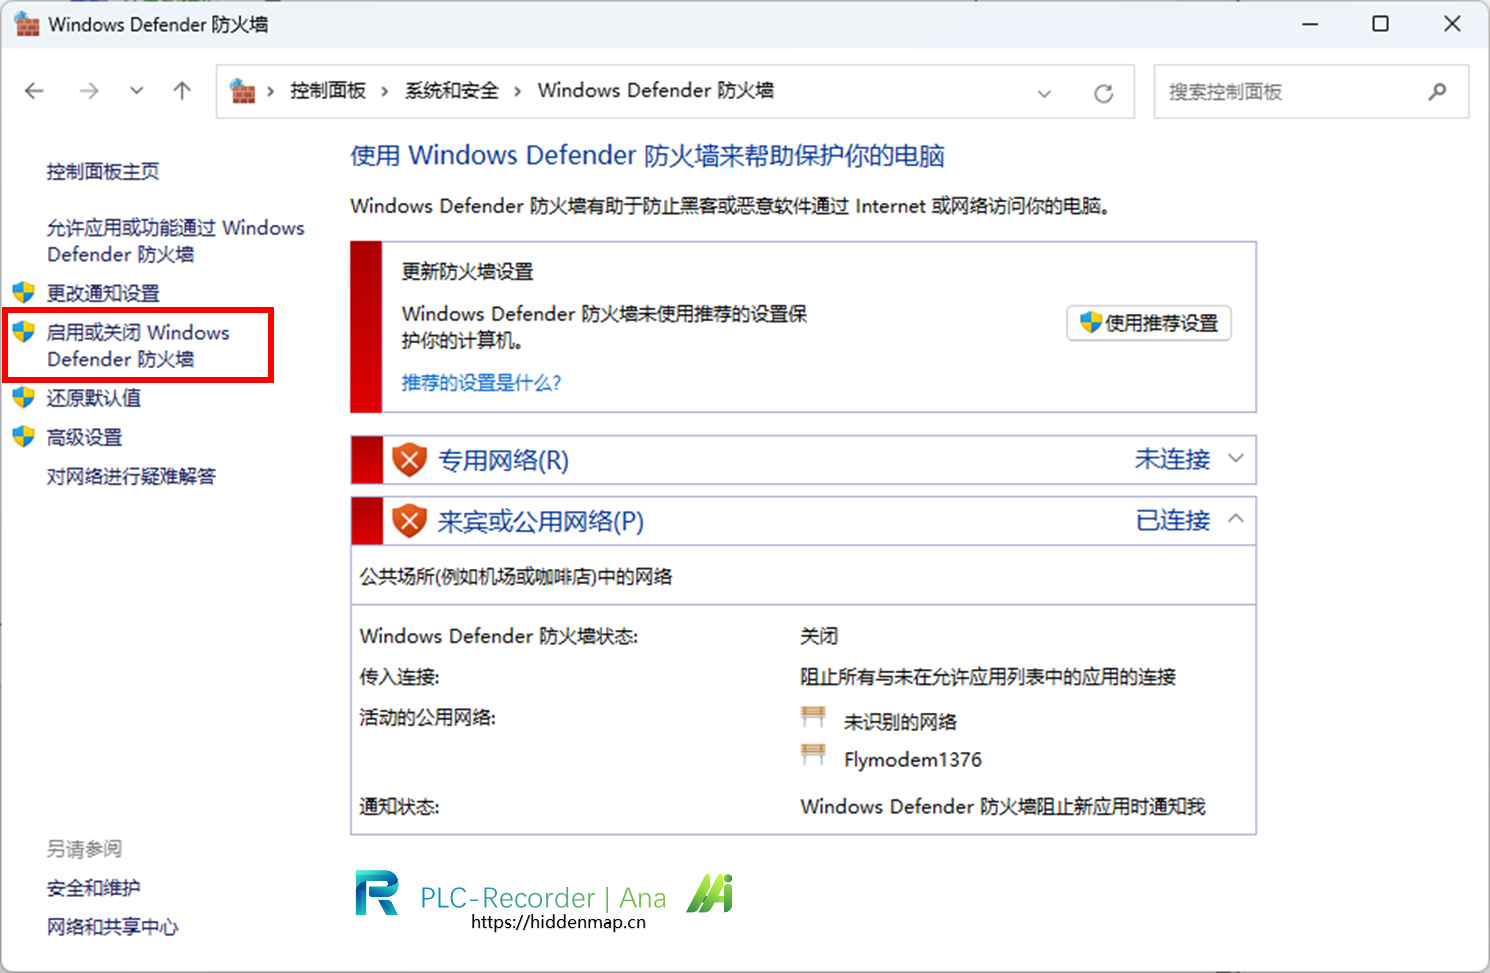Open 控制面板 breadcrumb
The image size is (1490, 973).
tap(328, 91)
